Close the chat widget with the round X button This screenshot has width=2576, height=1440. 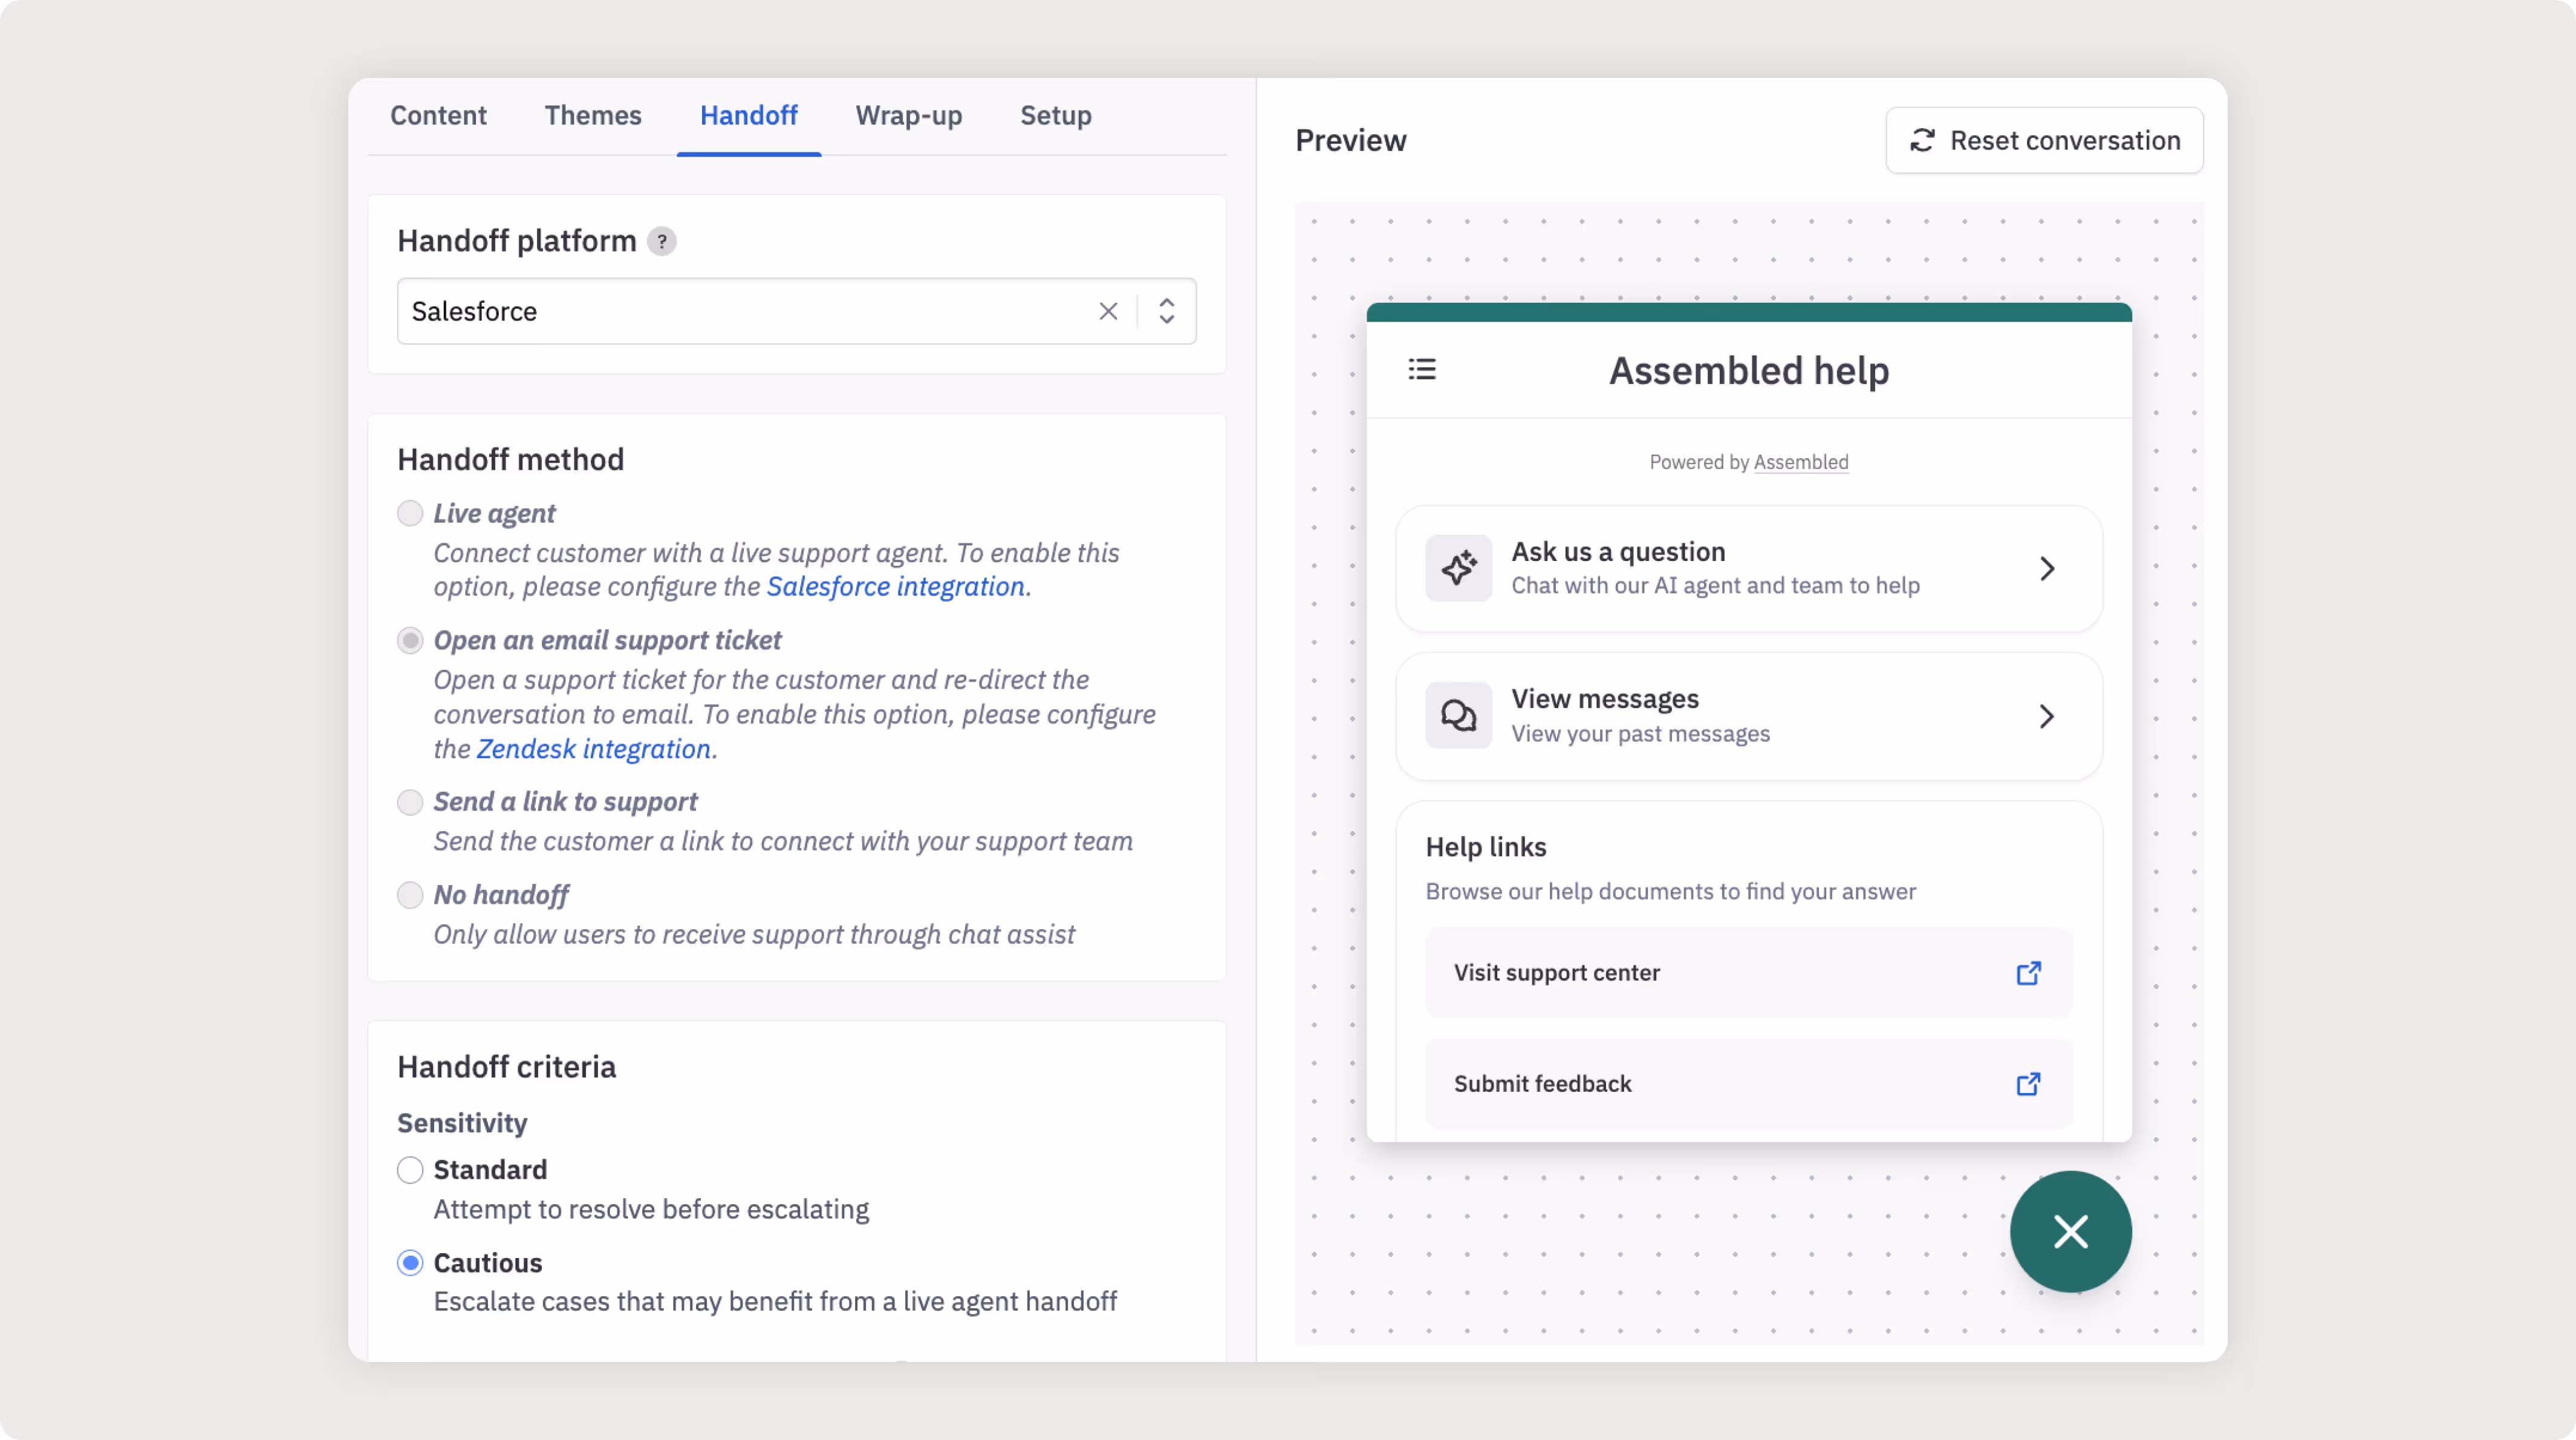coord(2071,1231)
